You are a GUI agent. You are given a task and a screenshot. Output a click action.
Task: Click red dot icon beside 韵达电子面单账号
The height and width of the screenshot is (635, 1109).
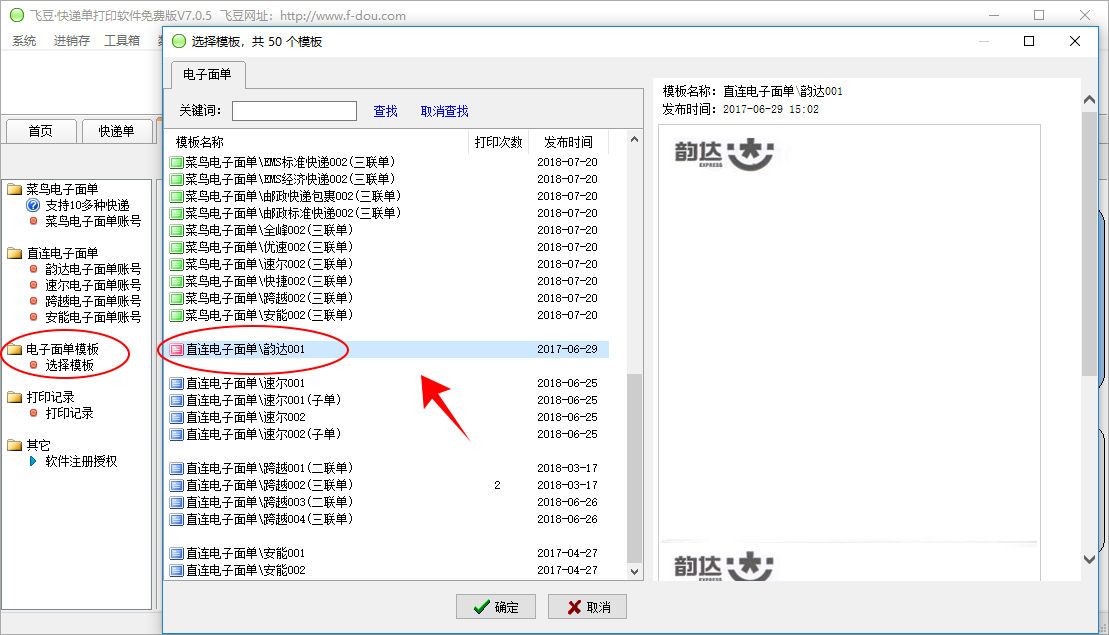[33, 269]
